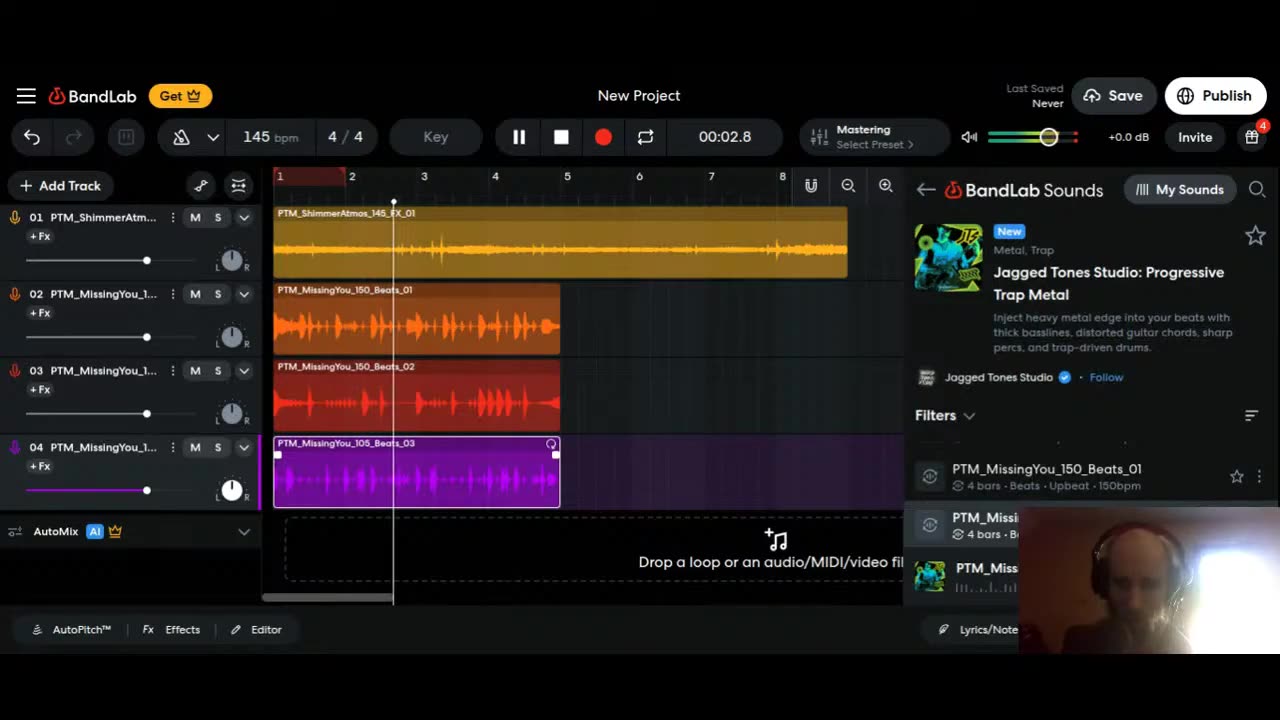
Task: Zoom in on the timeline
Action: [885, 186]
